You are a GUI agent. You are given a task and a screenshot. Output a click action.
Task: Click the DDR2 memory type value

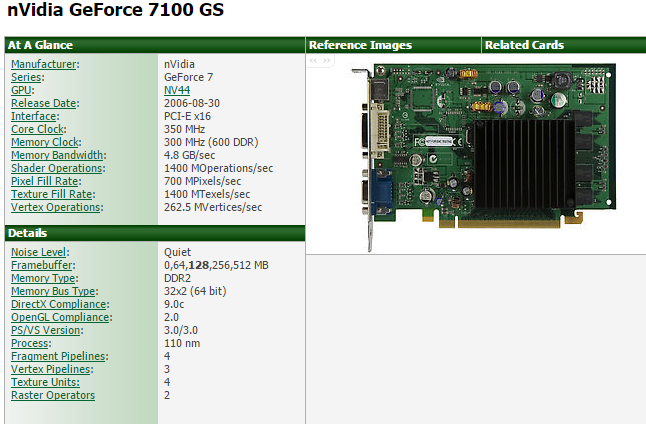[178, 278]
